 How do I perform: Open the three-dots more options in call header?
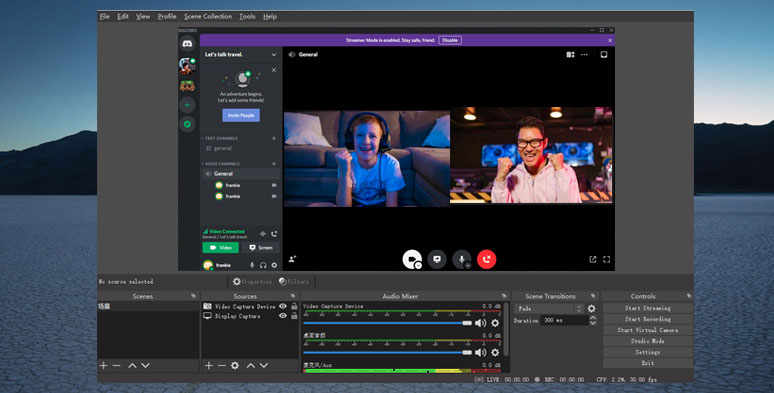click(x=584, y=55)
